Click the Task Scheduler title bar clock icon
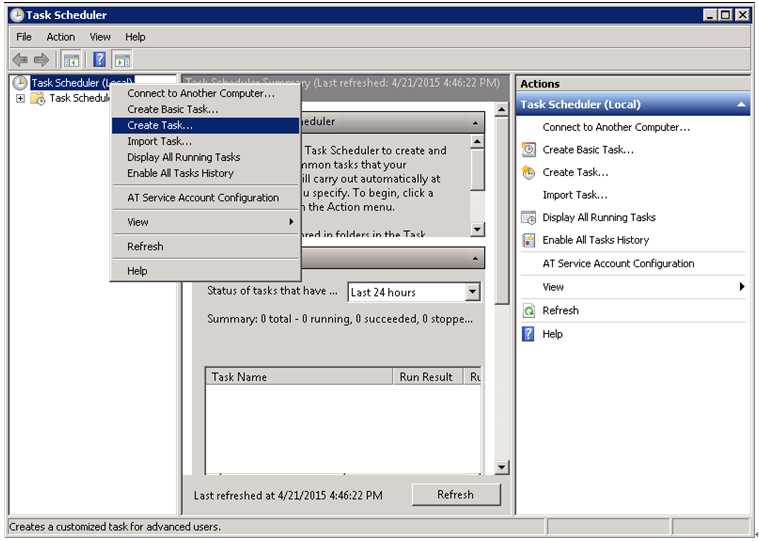Screen dimensions: 759x541 17,15
